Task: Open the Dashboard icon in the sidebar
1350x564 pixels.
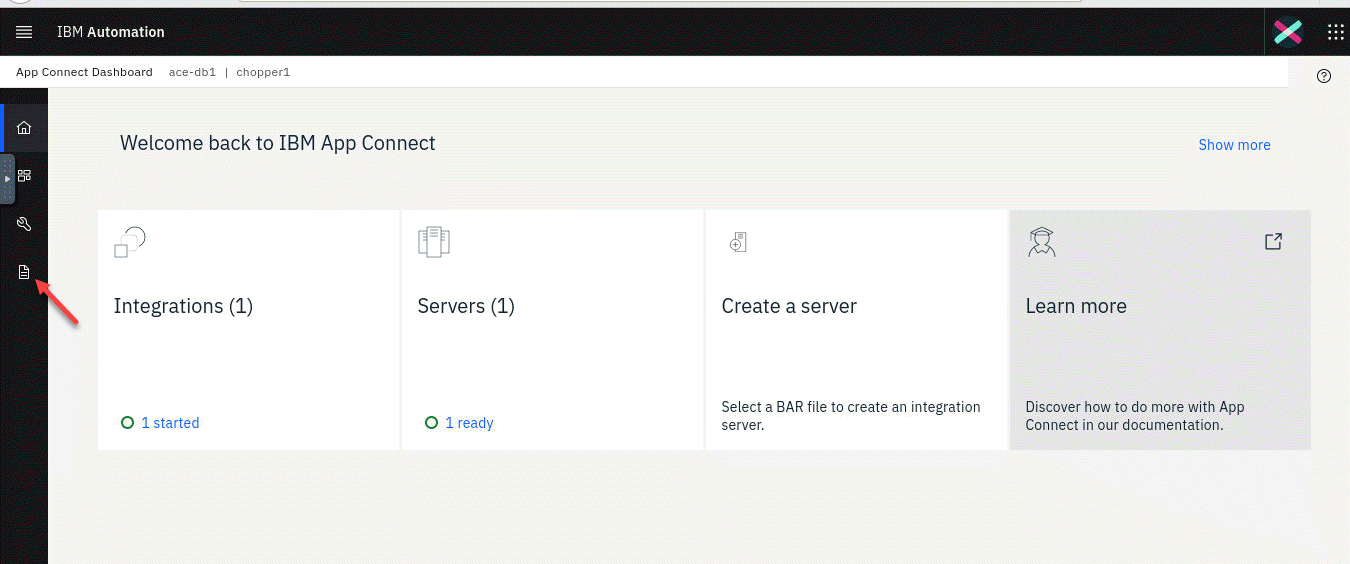Action: tap(25, 175)
